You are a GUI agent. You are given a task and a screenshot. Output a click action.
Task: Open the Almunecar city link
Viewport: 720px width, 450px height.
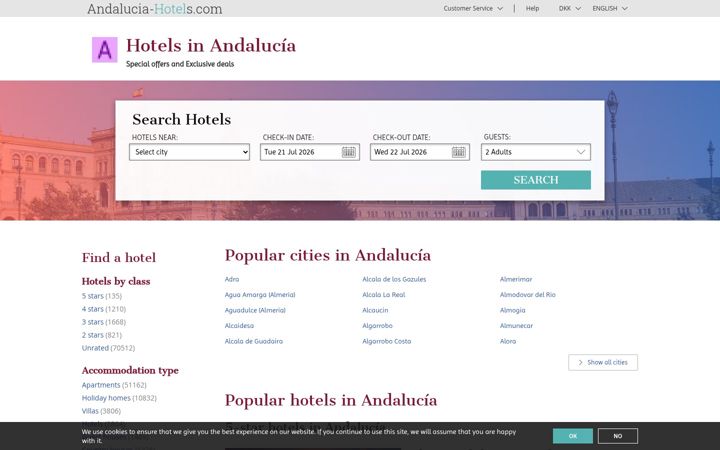[x=517, y=326]
